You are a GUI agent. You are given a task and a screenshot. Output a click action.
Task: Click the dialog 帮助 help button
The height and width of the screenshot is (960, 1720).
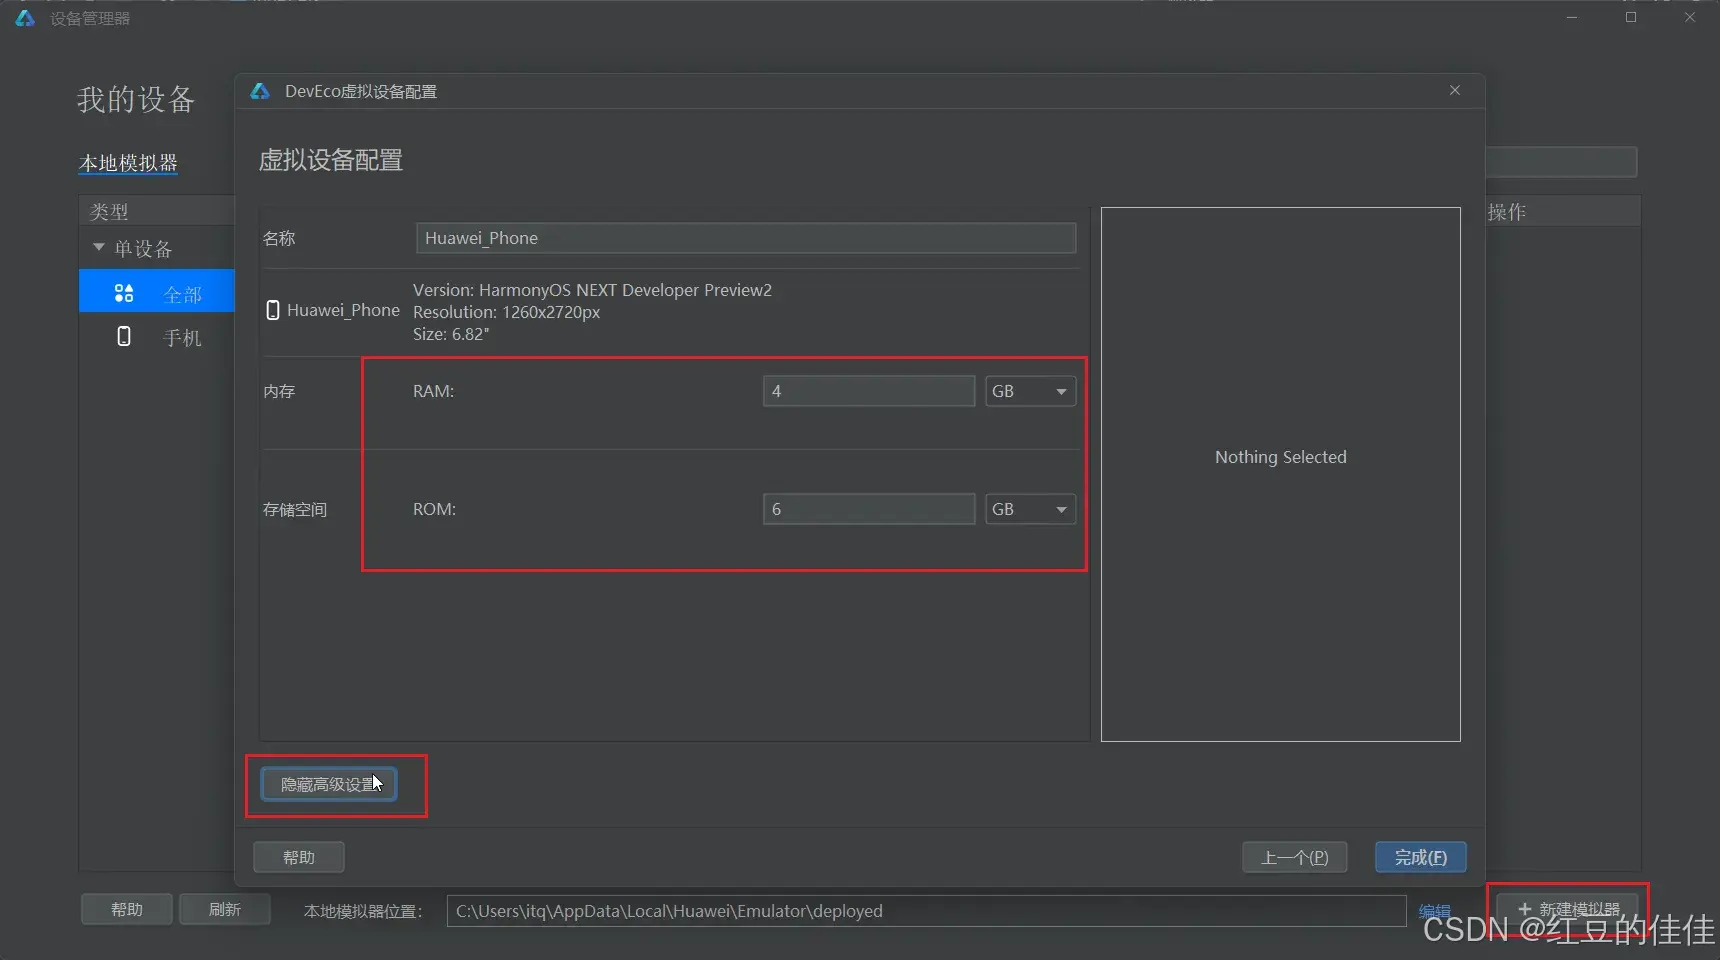tap(299, 857)
